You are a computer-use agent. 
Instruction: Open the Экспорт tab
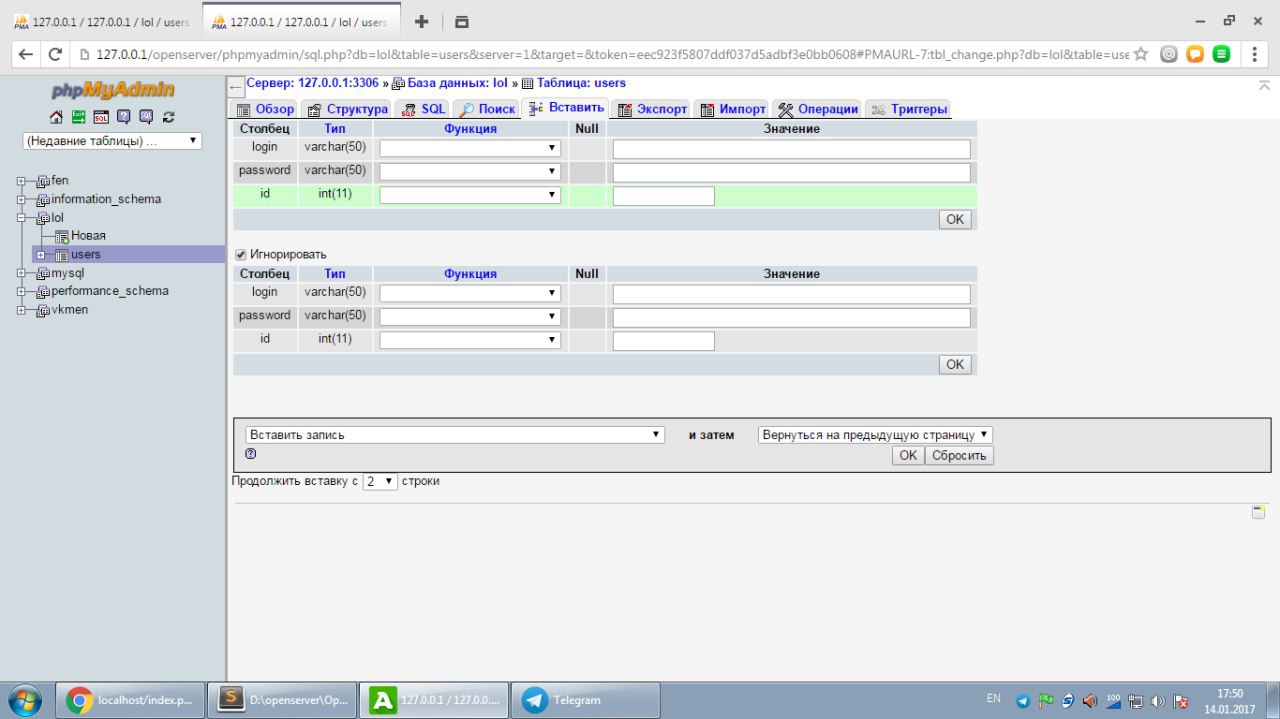click(653, 109)
